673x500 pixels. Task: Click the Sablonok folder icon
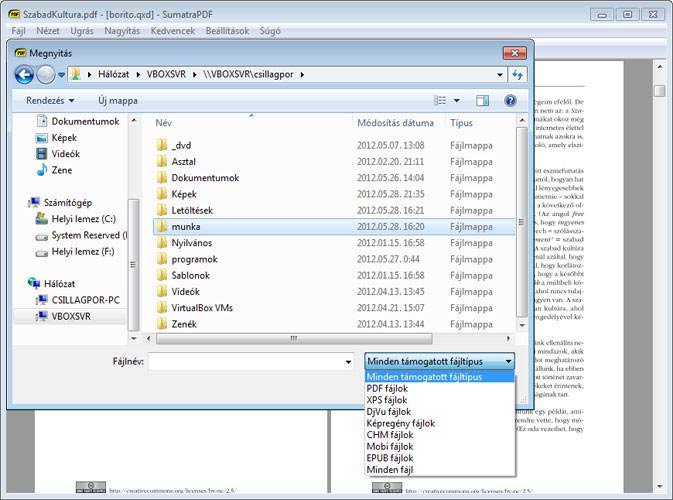pyautogui.click(x=162, y=275)
